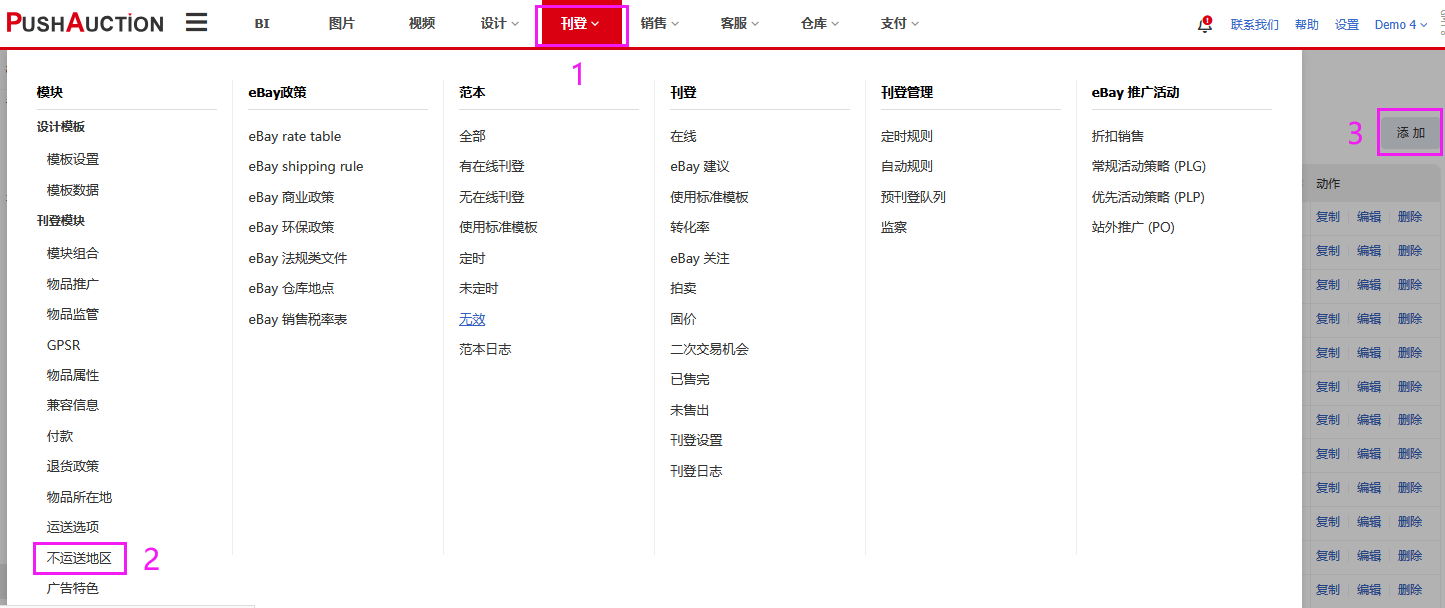The image size is (1445, 608).
Task: Open 广告特色 module
Action: pos(73,588)
